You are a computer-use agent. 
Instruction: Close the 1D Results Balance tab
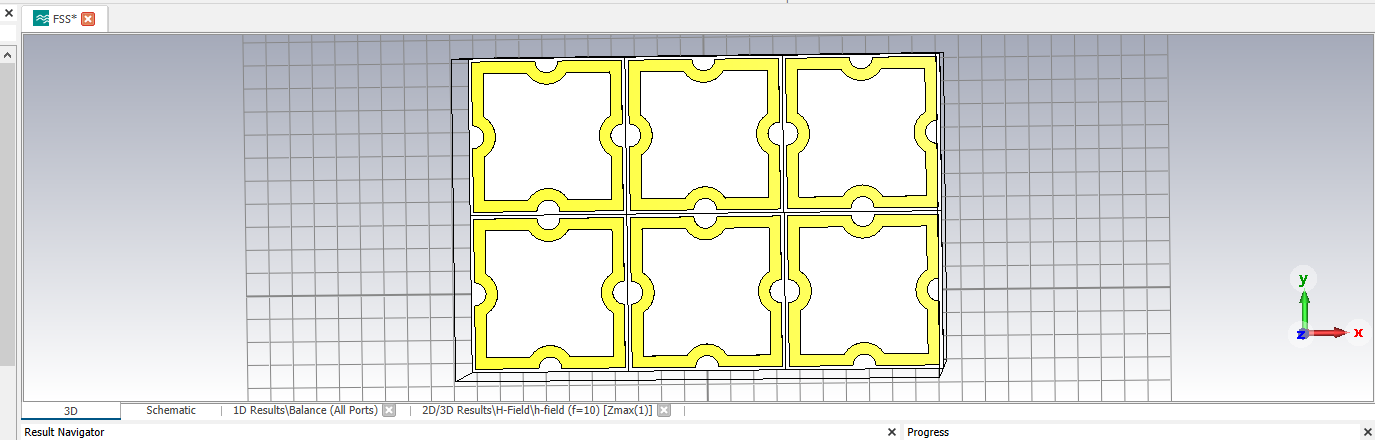tap(389, 411)
